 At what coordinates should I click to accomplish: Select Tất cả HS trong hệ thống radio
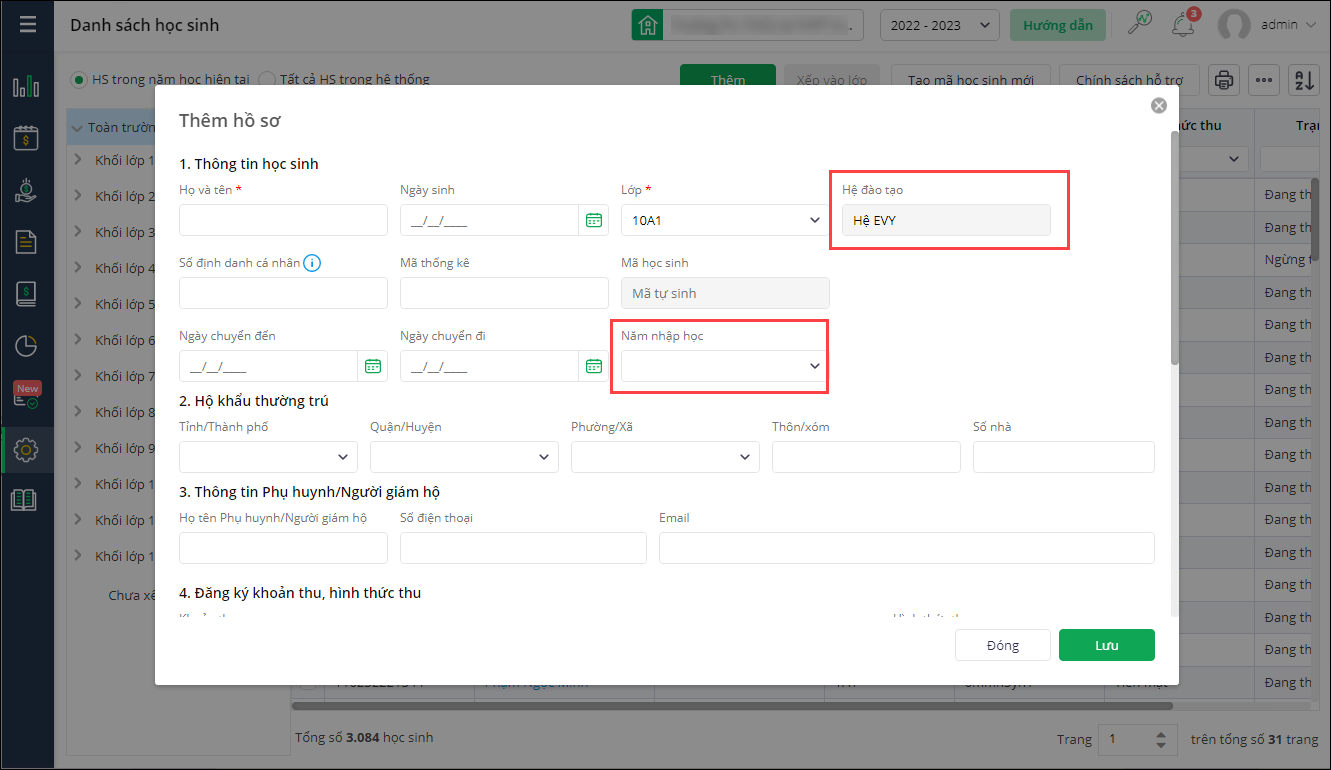[267, 79]
